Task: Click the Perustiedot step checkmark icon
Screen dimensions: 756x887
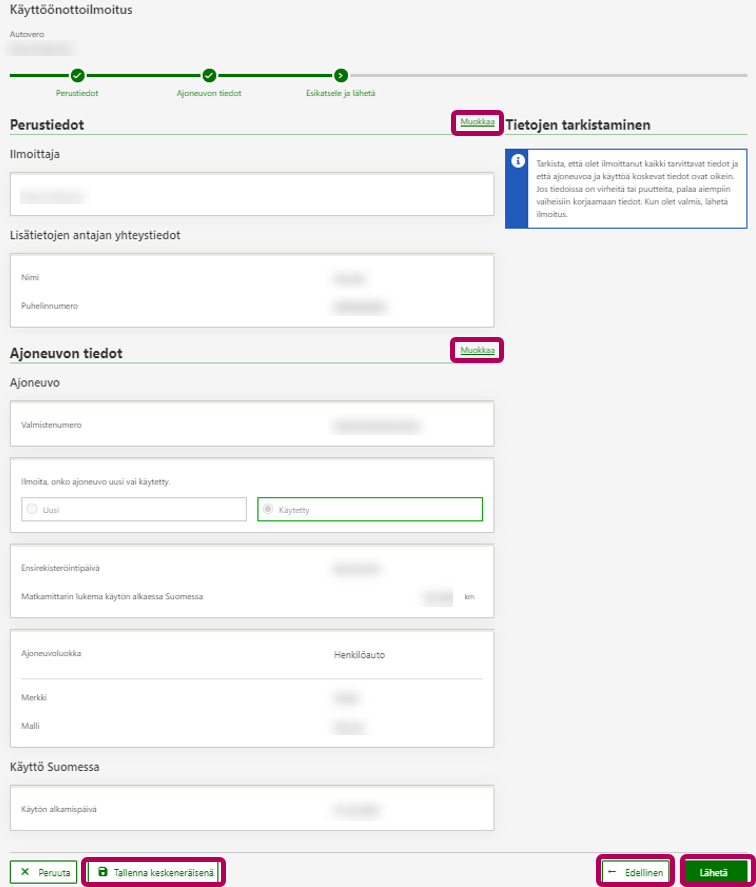Action: point(77,75)
